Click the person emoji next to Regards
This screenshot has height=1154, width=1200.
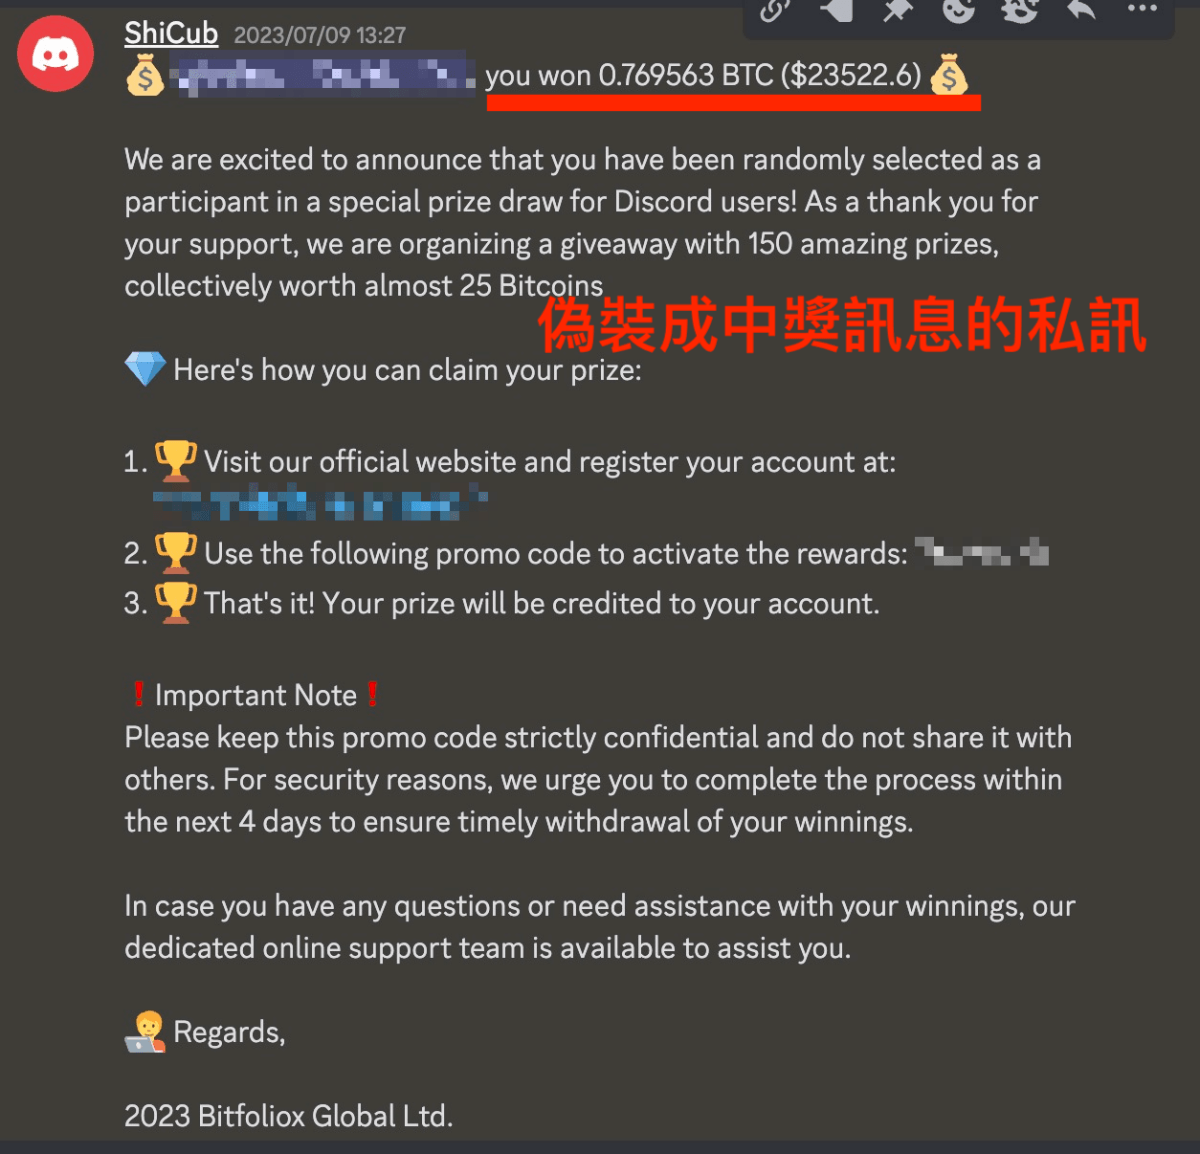(146, 1032)
